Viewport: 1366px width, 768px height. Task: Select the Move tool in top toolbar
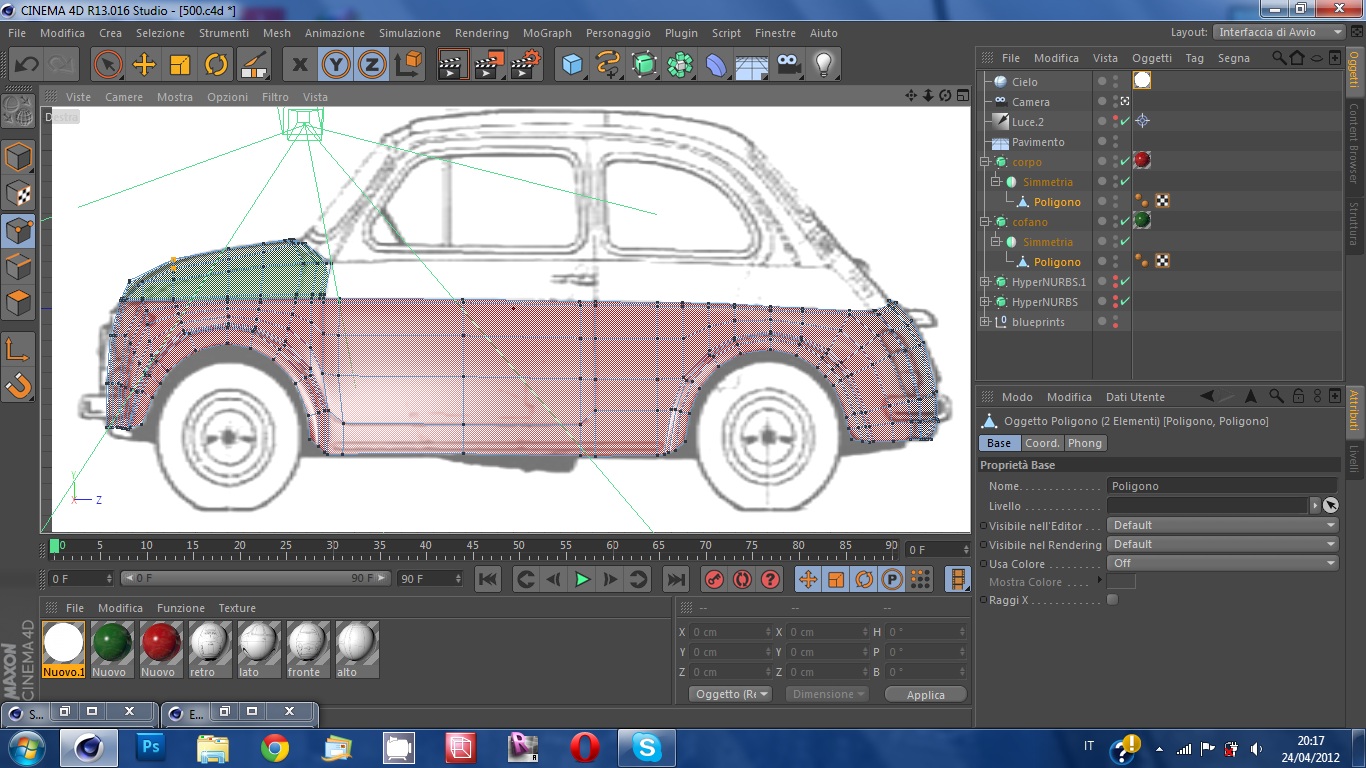tap(144, 65)
